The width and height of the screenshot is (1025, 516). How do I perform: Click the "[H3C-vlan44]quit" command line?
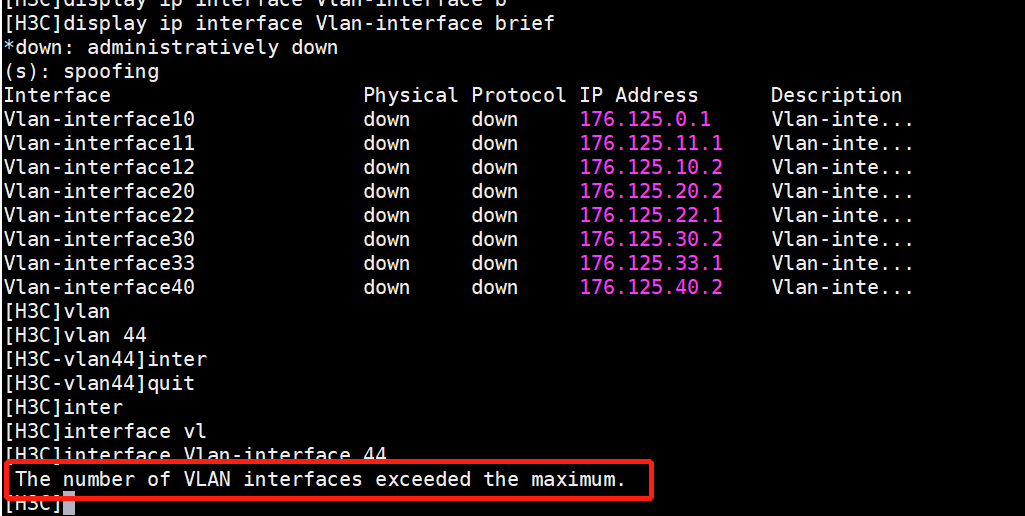coord(99,384)
